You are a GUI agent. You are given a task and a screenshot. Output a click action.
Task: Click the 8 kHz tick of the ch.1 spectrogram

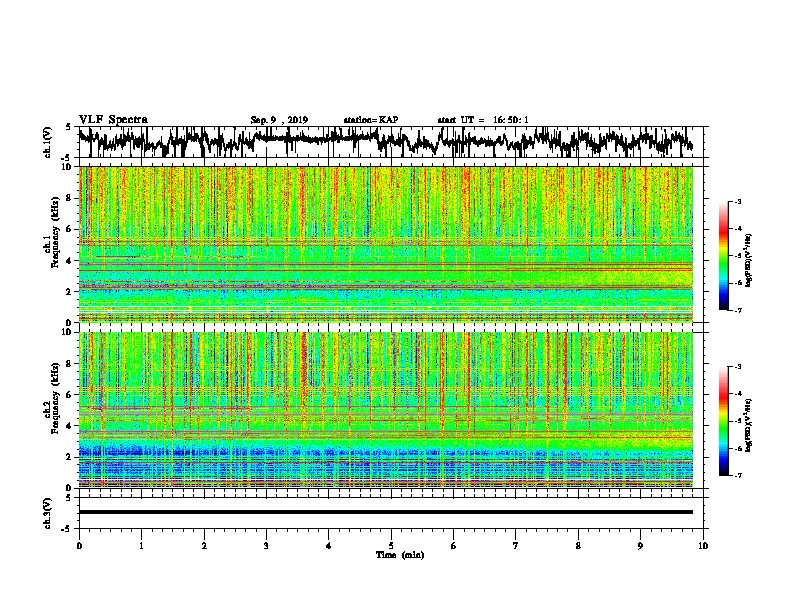coord(69,198)
